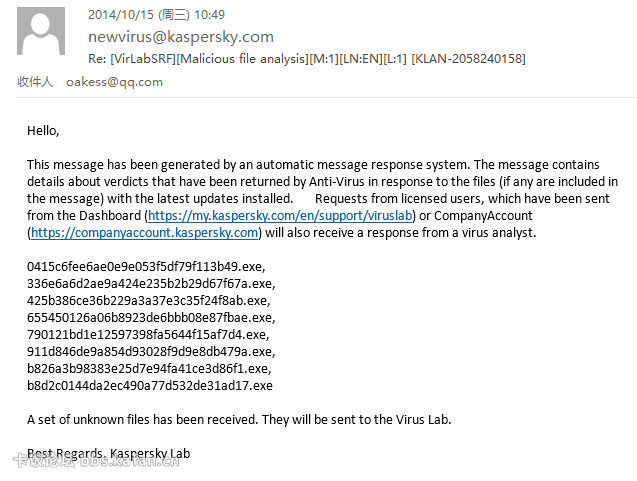The width and height of the screenshot is (637, 481).
Task: Click file name b826a3b98383e25d7e94fa41ce3d86f1.exe
Action: (x=149, y=368)
